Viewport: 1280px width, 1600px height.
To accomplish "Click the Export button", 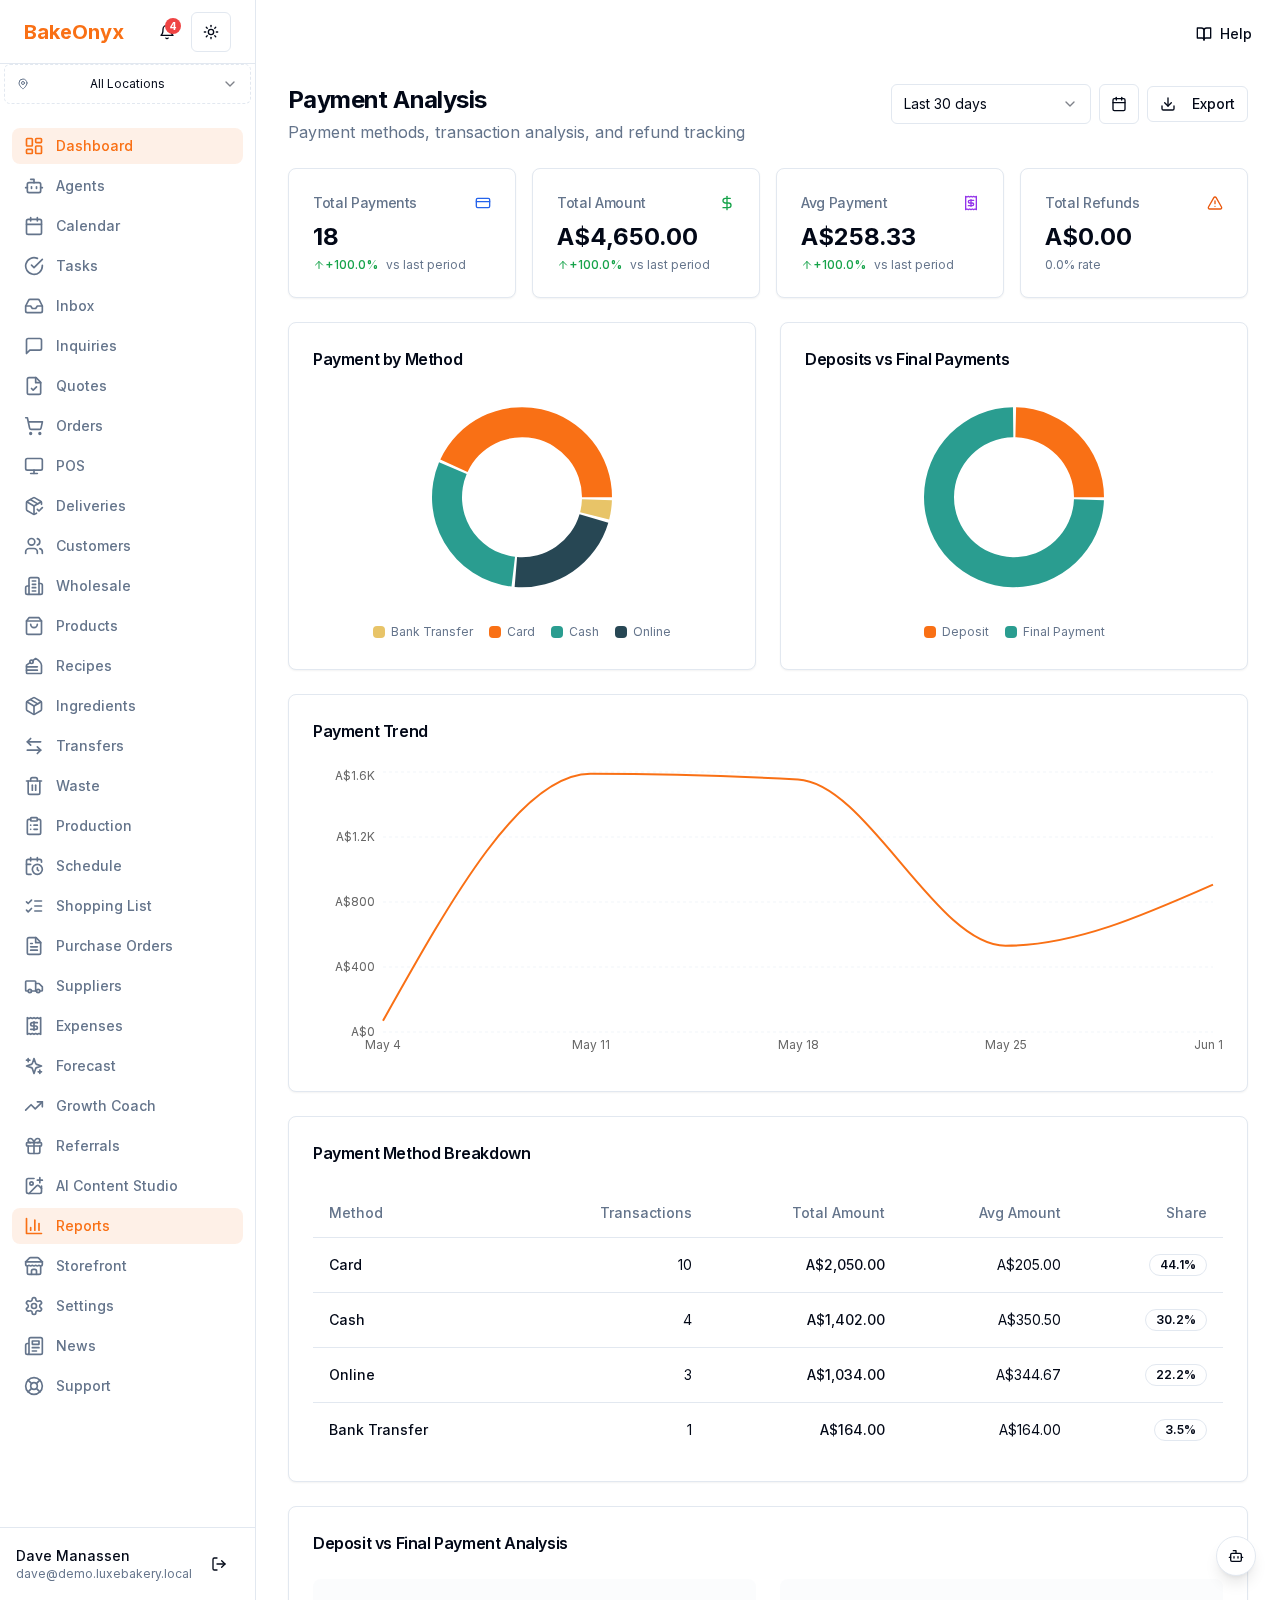I will [x=1197, y=104].
